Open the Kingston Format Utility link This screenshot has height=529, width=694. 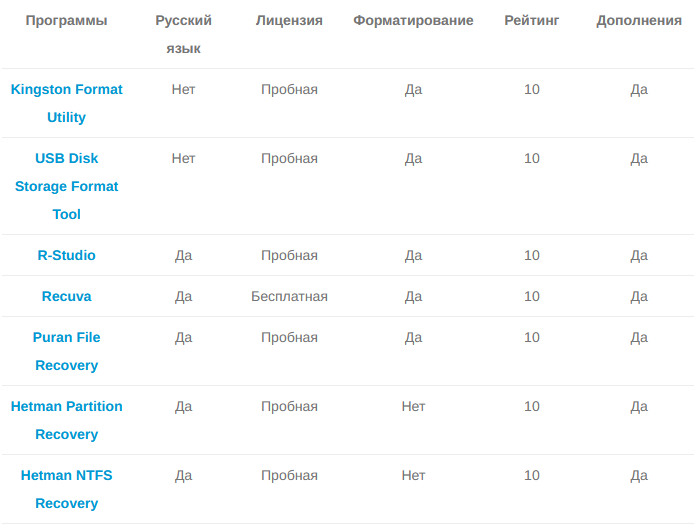tap(66, 103)
